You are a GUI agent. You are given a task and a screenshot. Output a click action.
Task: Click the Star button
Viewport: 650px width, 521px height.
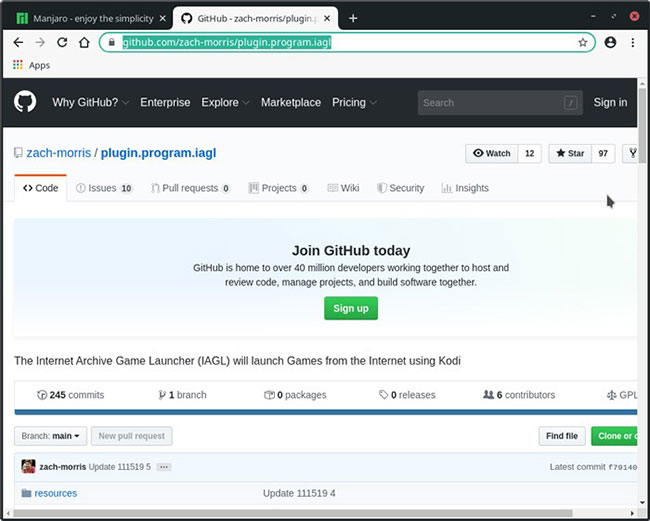point(570,153)
